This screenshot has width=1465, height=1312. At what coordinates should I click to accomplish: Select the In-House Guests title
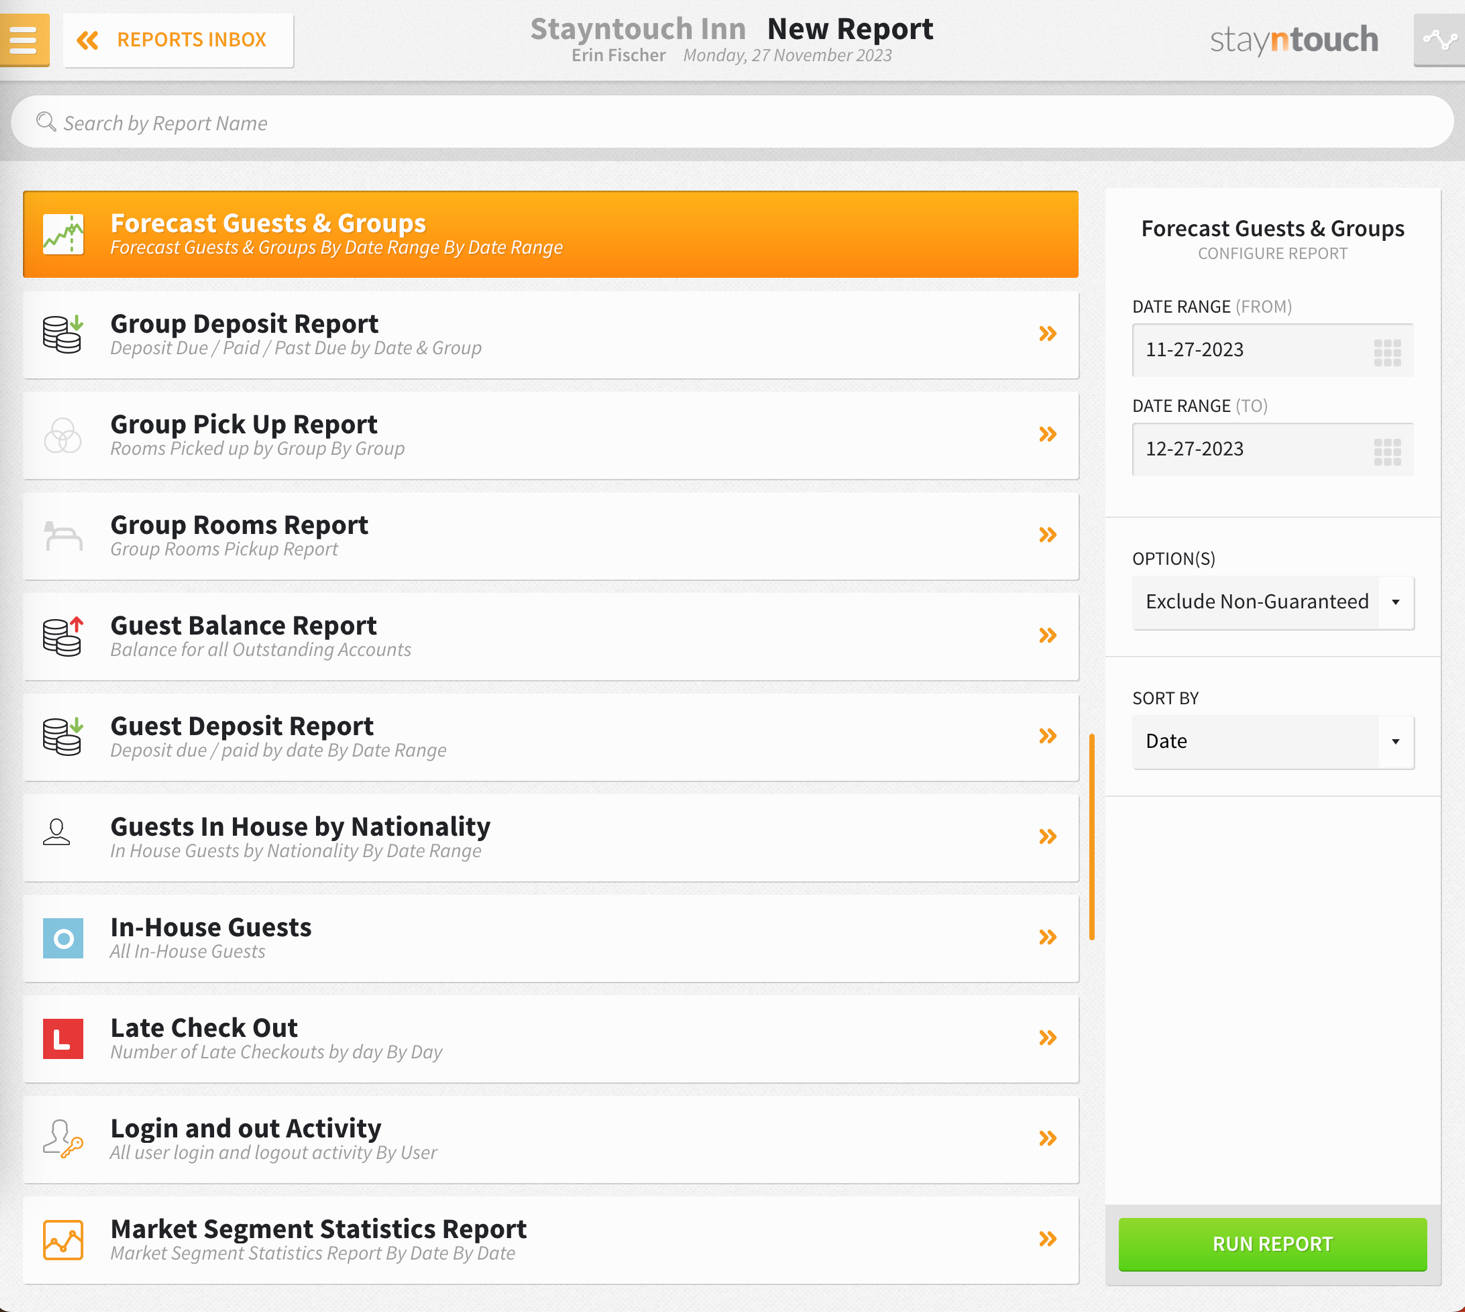(211, 927)
